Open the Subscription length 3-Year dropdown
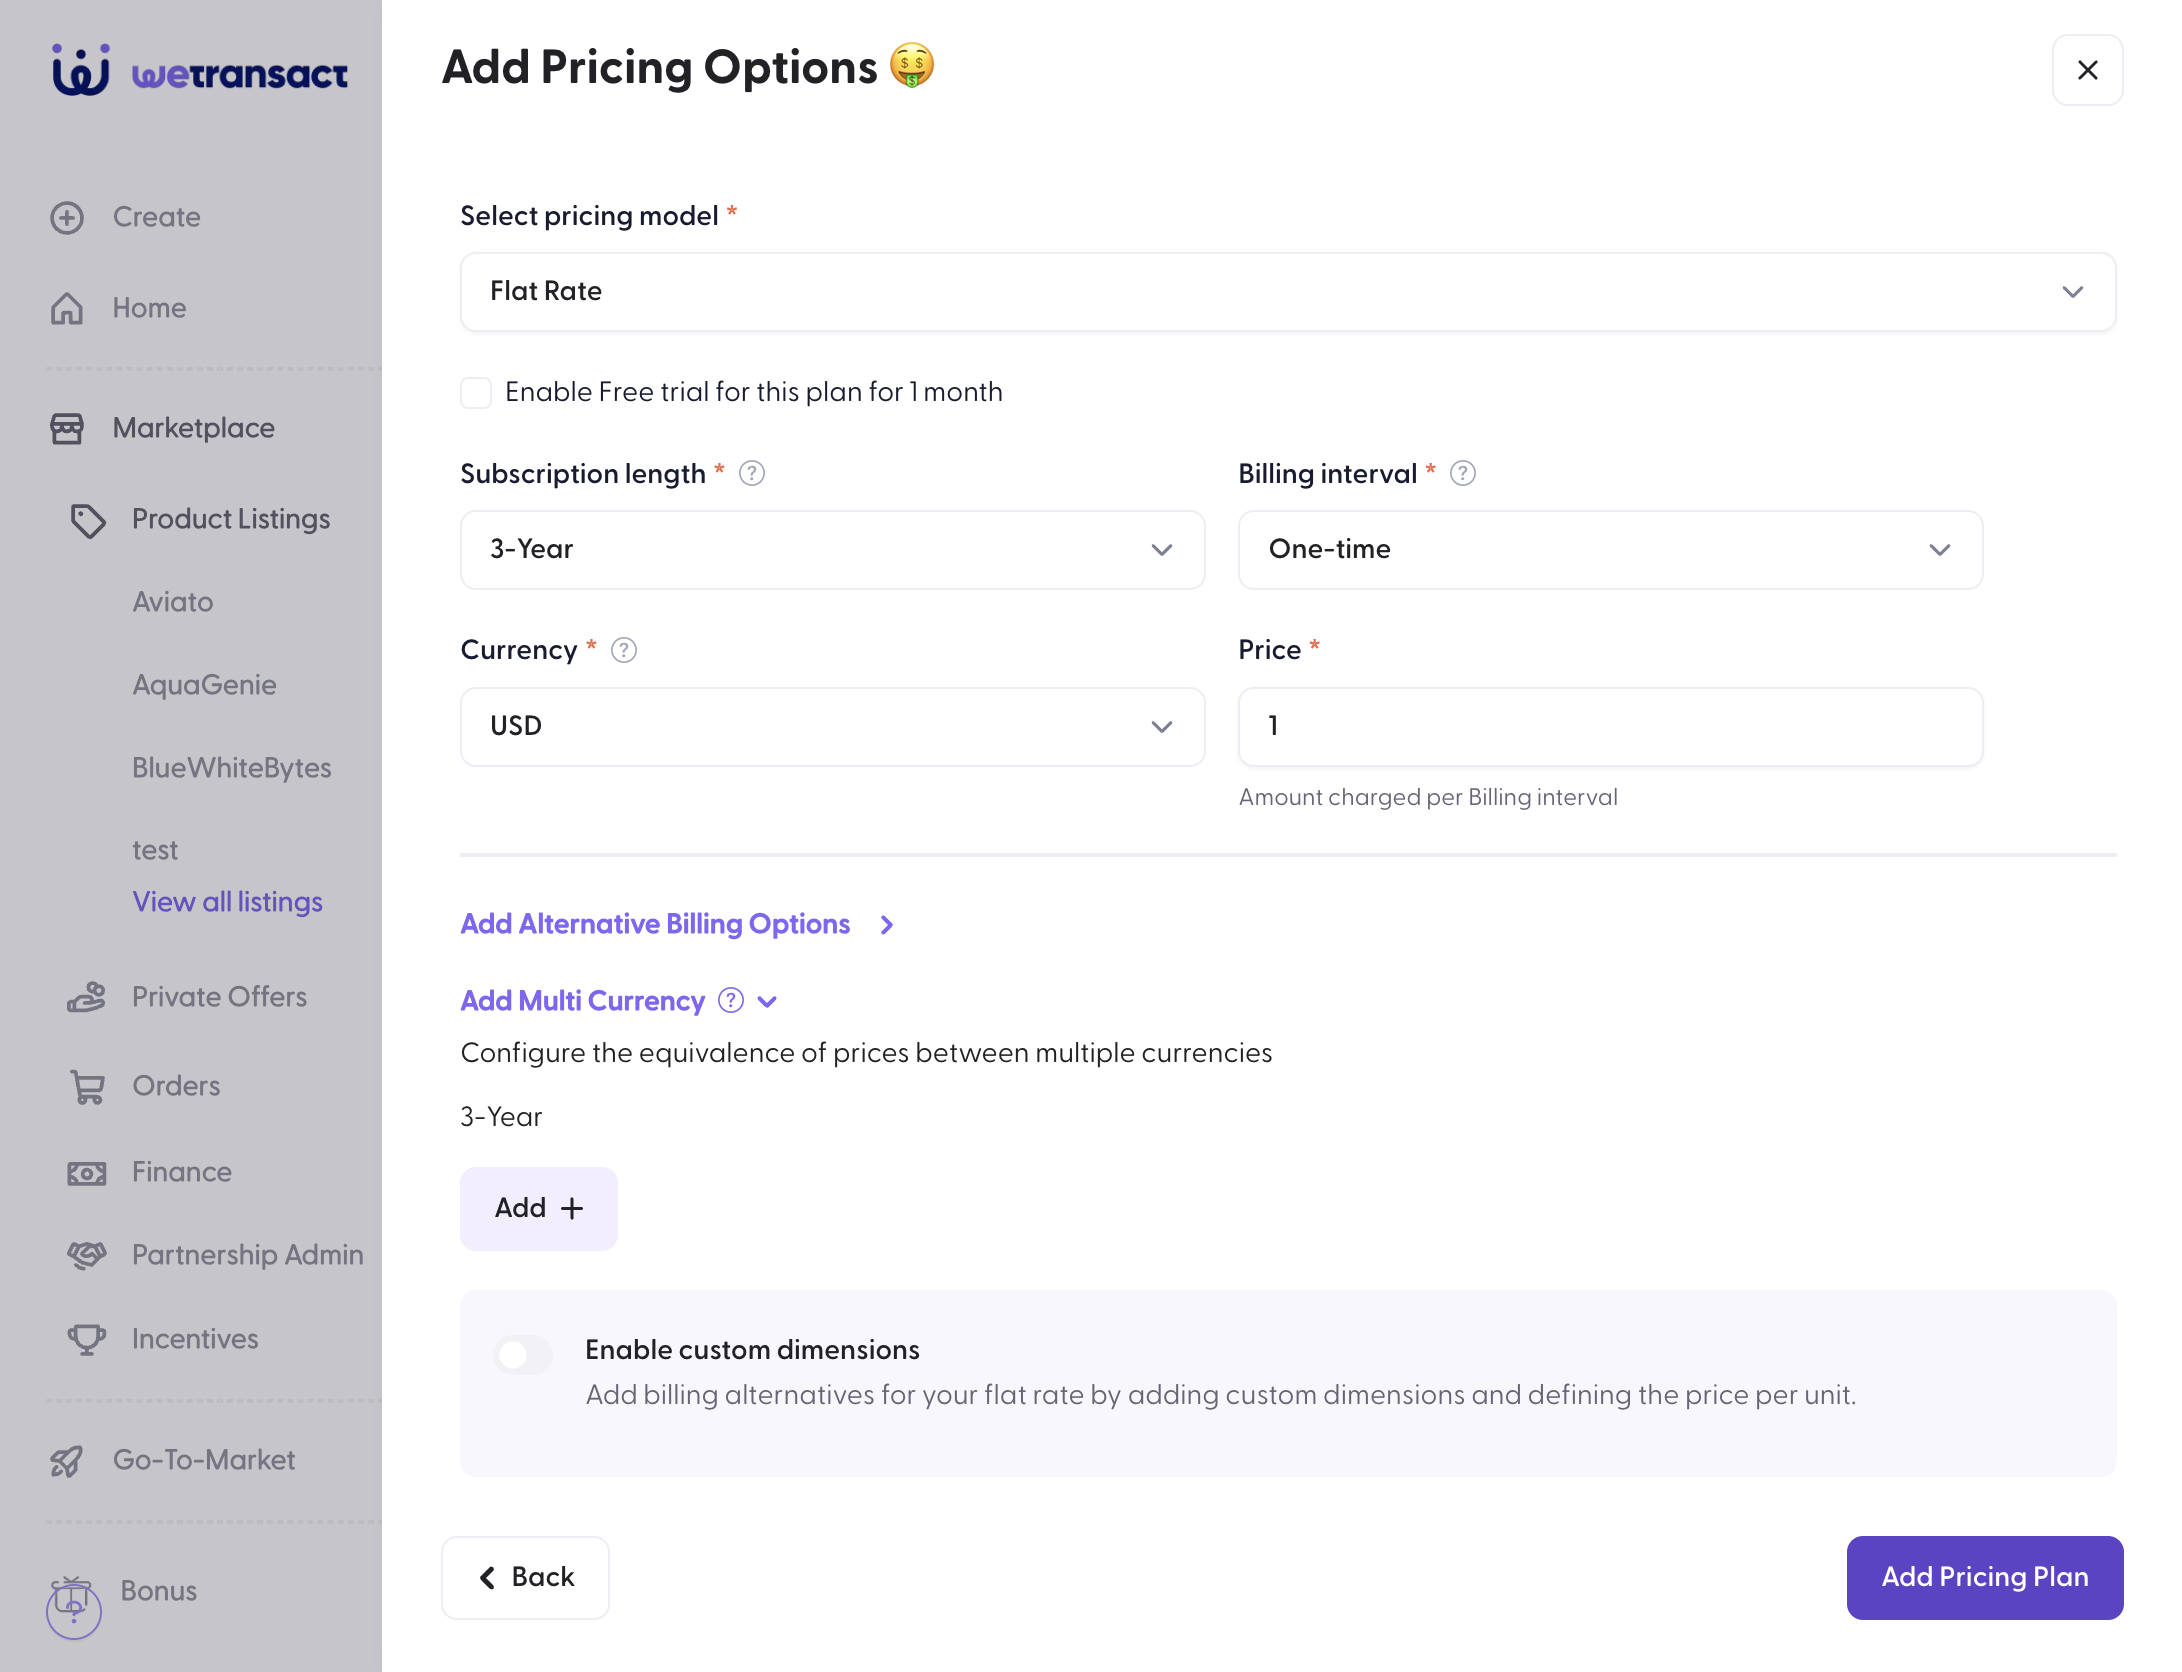2182x1672 pixels. (x=832, y=550)
